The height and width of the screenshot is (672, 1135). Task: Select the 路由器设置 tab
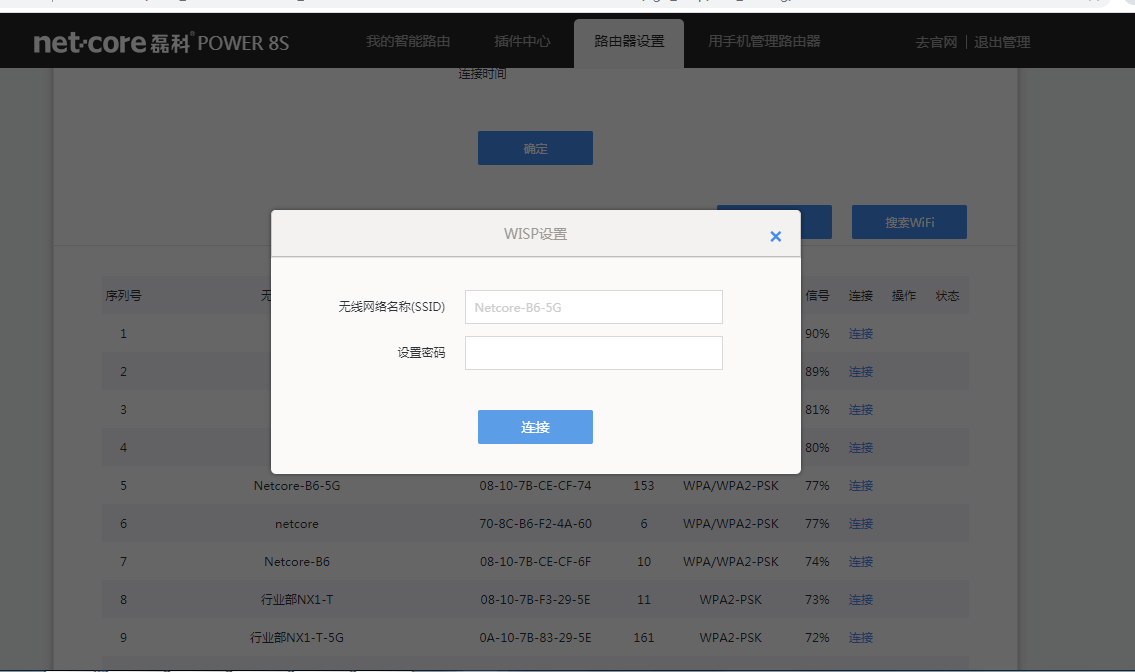[x=628, y=41]
